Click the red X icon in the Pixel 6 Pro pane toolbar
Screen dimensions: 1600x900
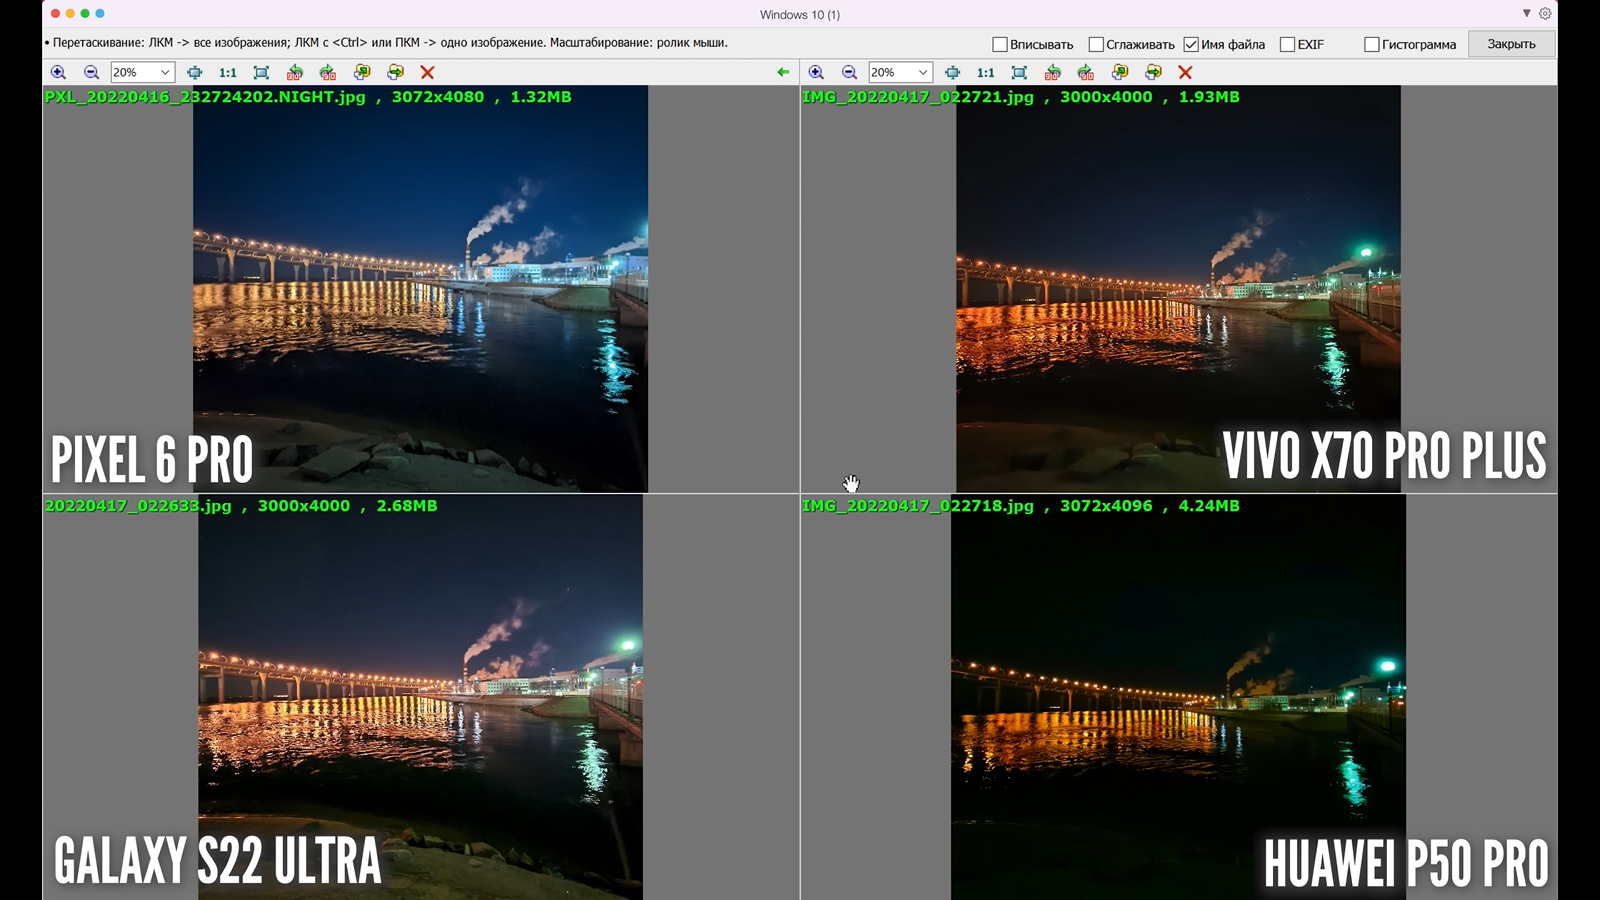tap(428, 72)
